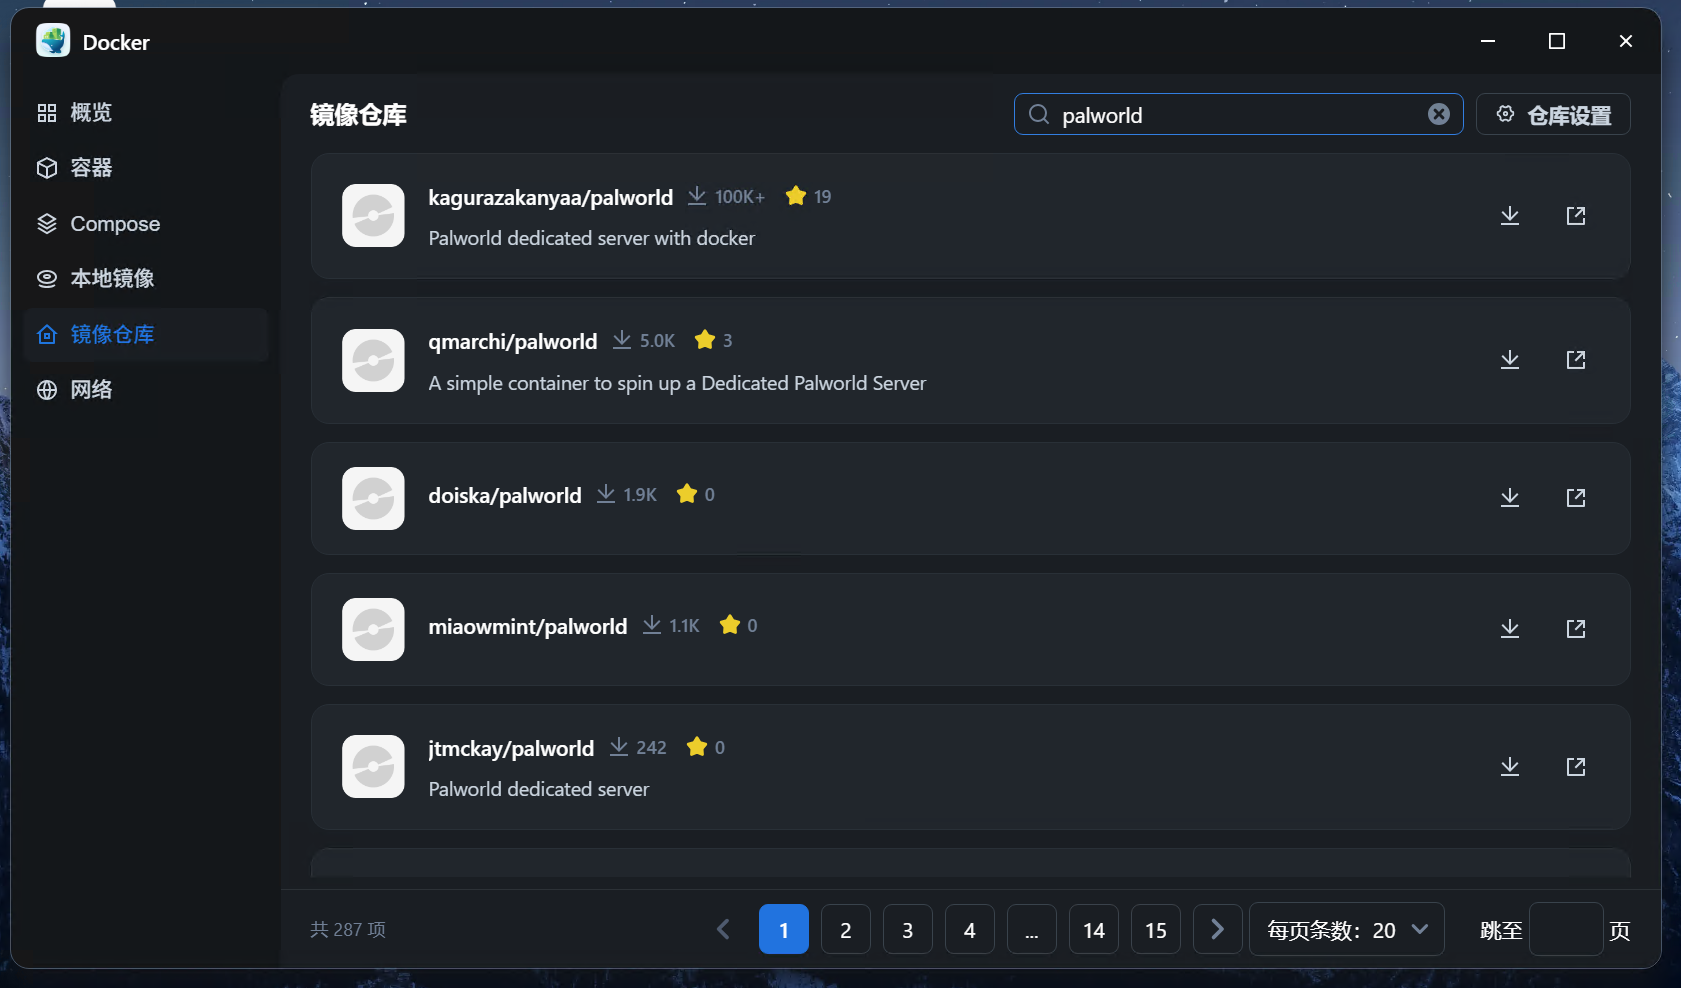Focus the 跳至 page number field
The width and height of the screenshot is (1681, 988).
coord(1566,930)
